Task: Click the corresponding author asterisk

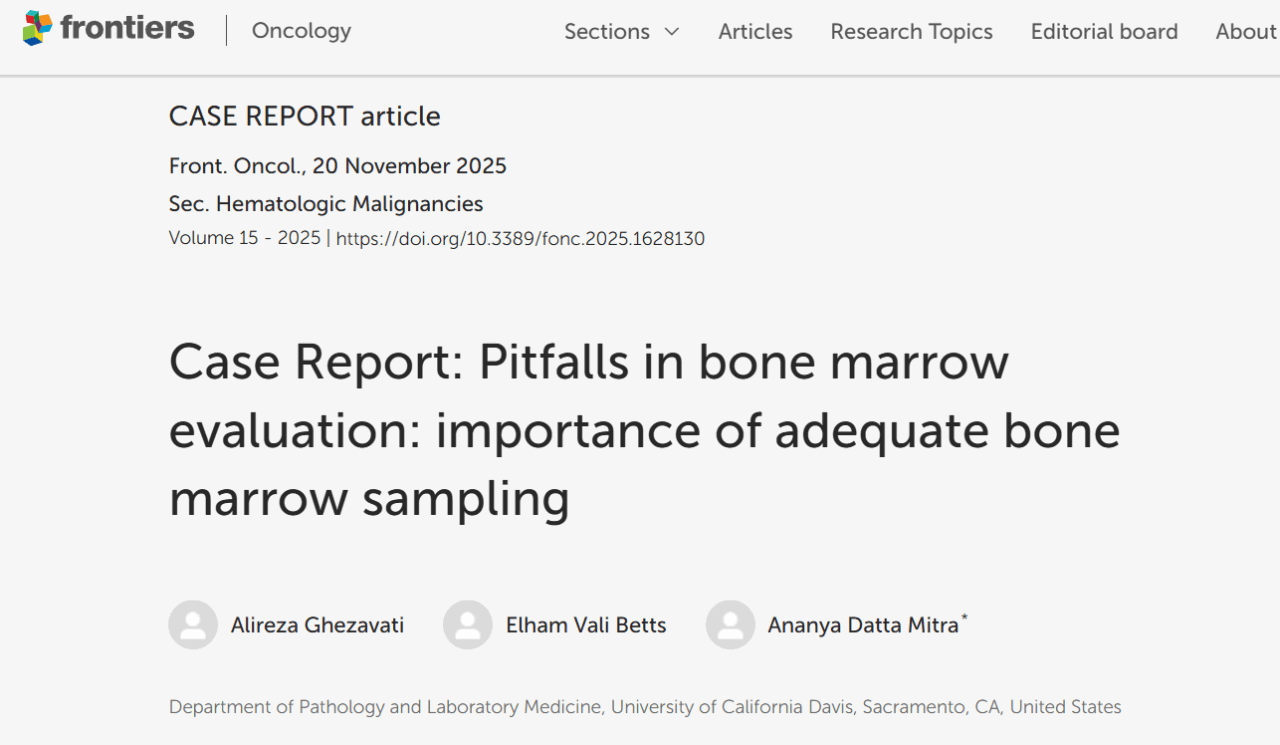Action: click(x=963, y=617)
